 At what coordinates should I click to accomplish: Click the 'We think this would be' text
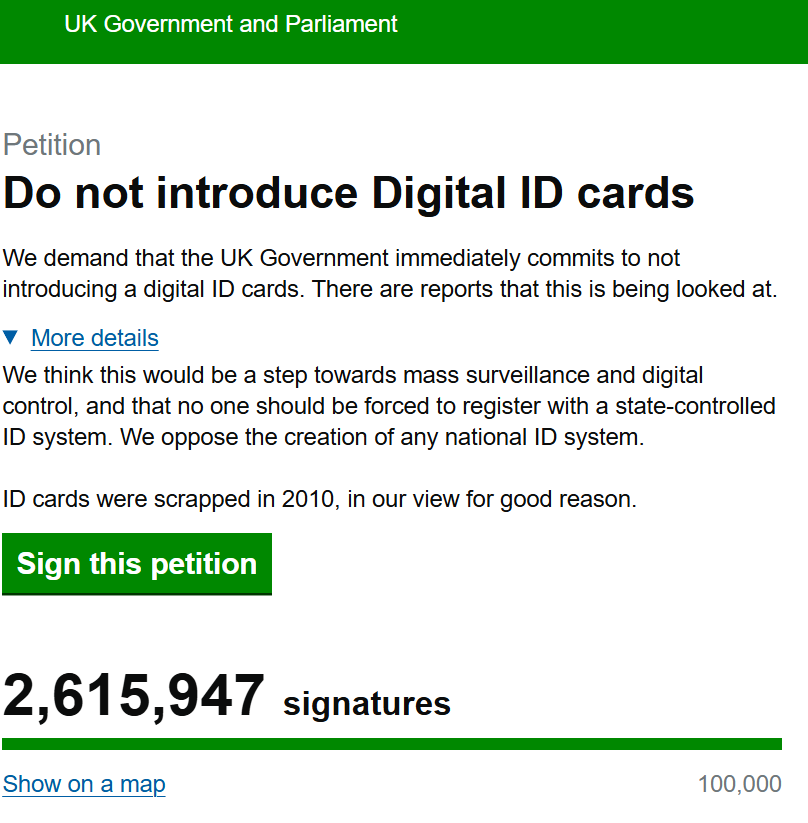[x=112, y=376]
